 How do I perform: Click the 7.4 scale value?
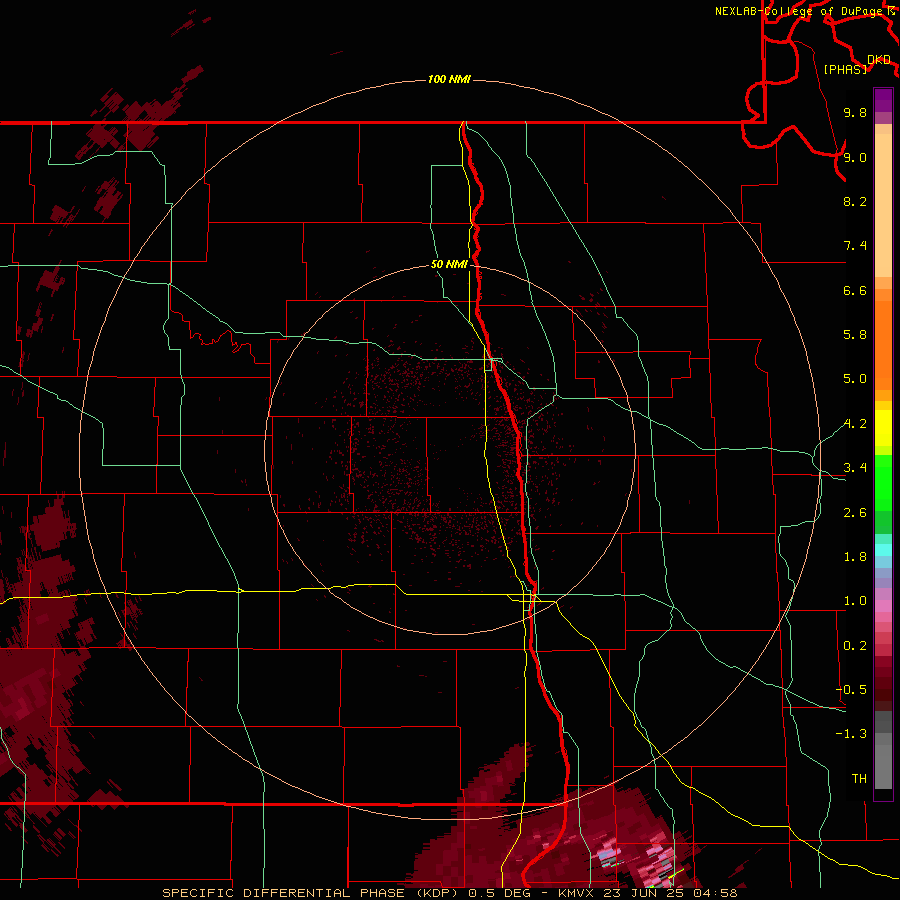855,246
